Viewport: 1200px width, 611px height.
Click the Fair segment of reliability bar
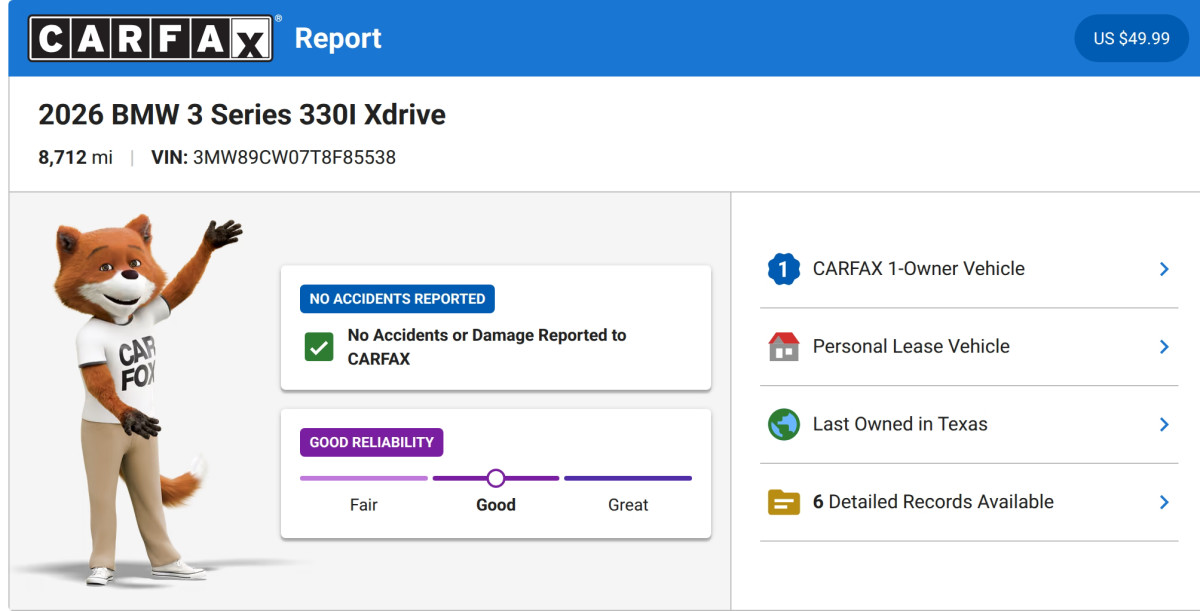364,478
